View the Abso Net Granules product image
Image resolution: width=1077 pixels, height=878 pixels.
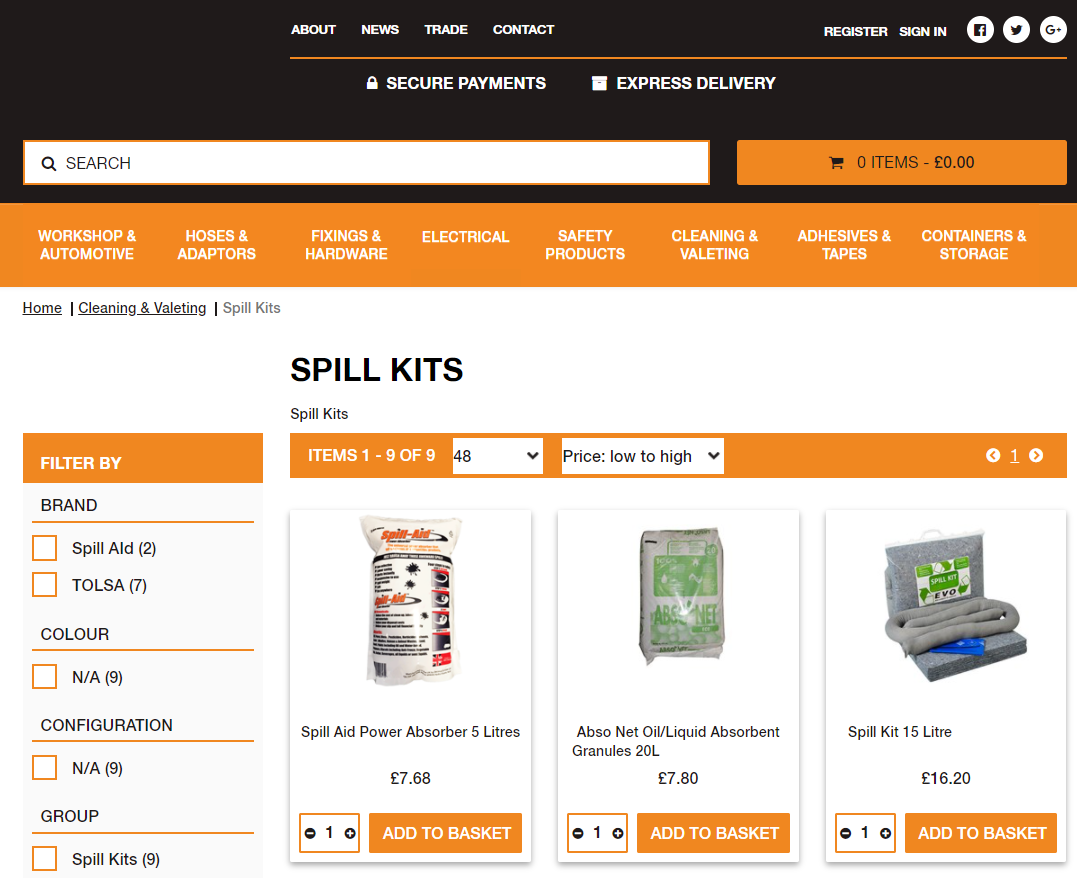coord(679,596)
